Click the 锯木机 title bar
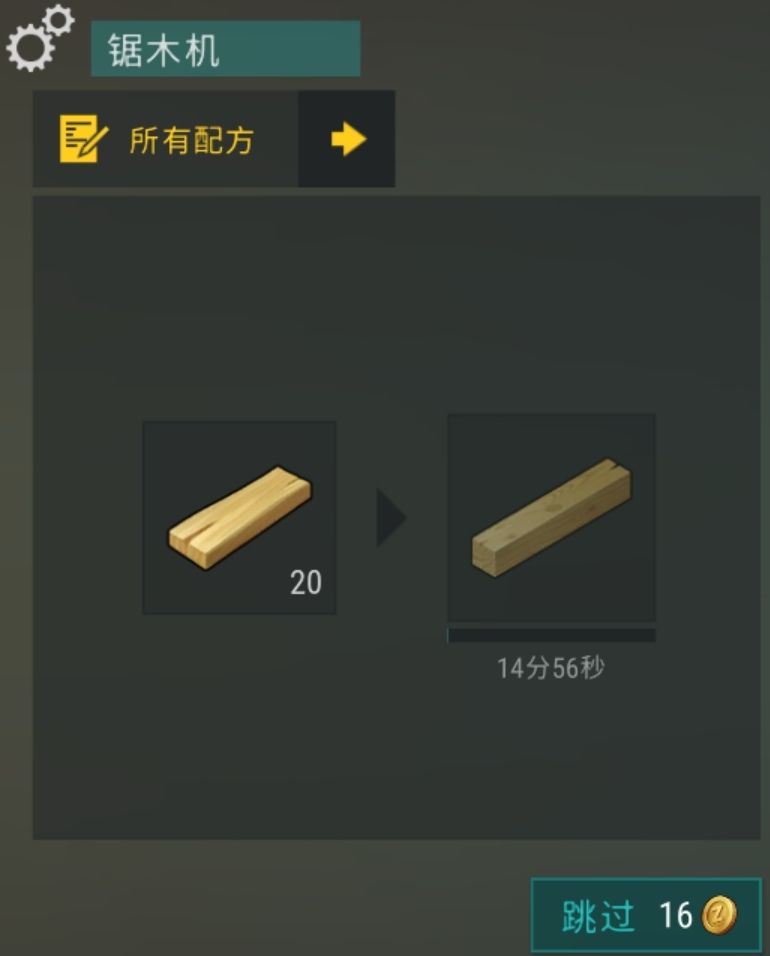This screenshot has height=956, width=770. (226, 49)
